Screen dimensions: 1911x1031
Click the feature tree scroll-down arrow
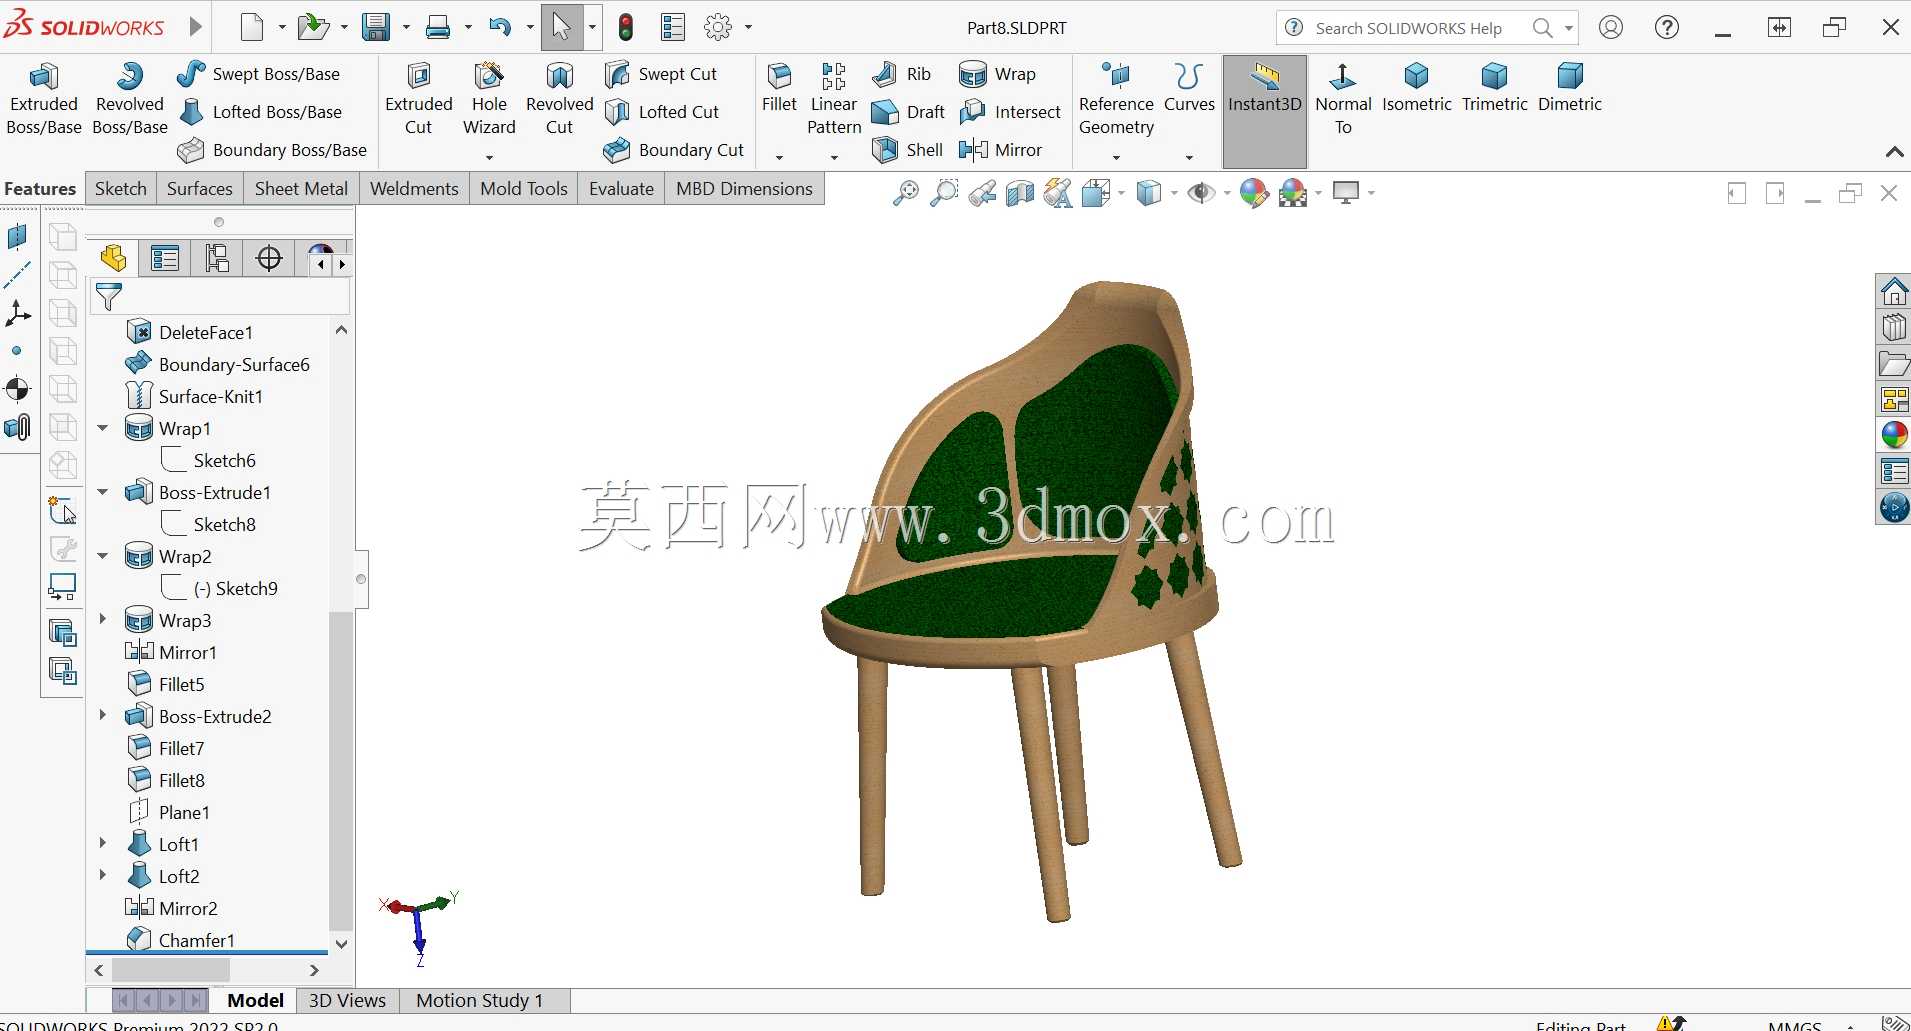pos(341,944)
